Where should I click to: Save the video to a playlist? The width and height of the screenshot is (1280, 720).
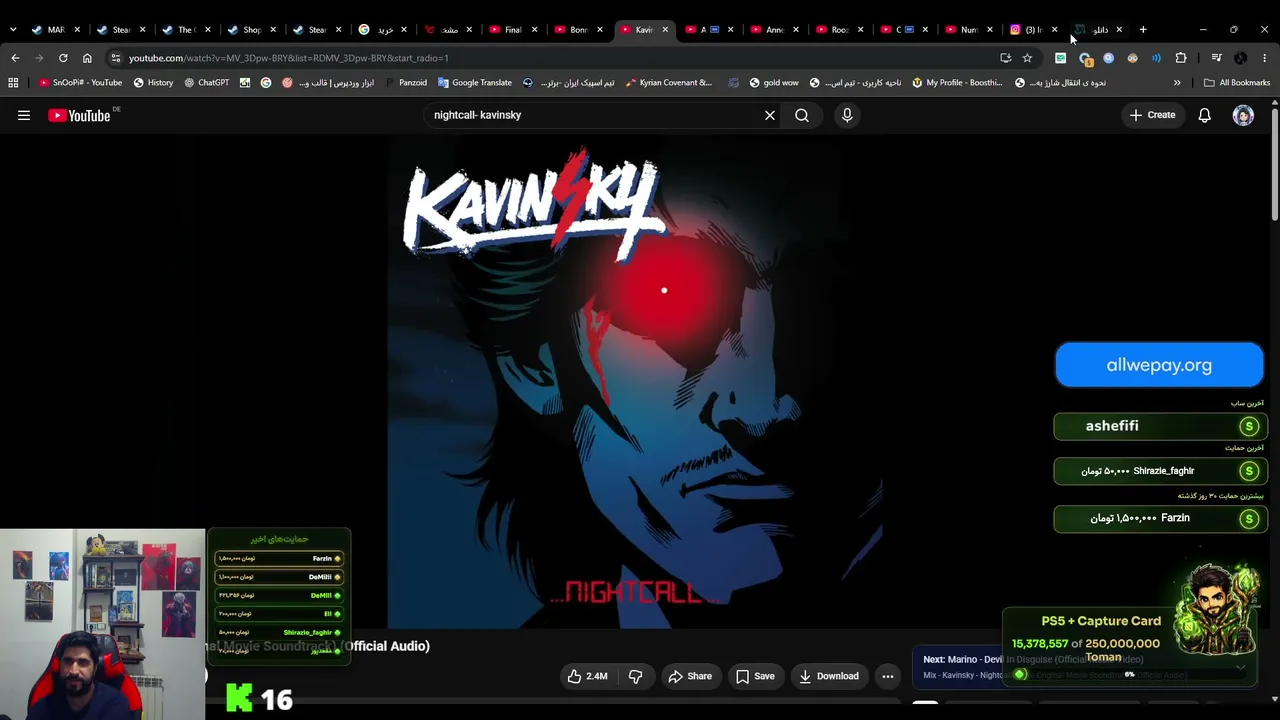755,676
